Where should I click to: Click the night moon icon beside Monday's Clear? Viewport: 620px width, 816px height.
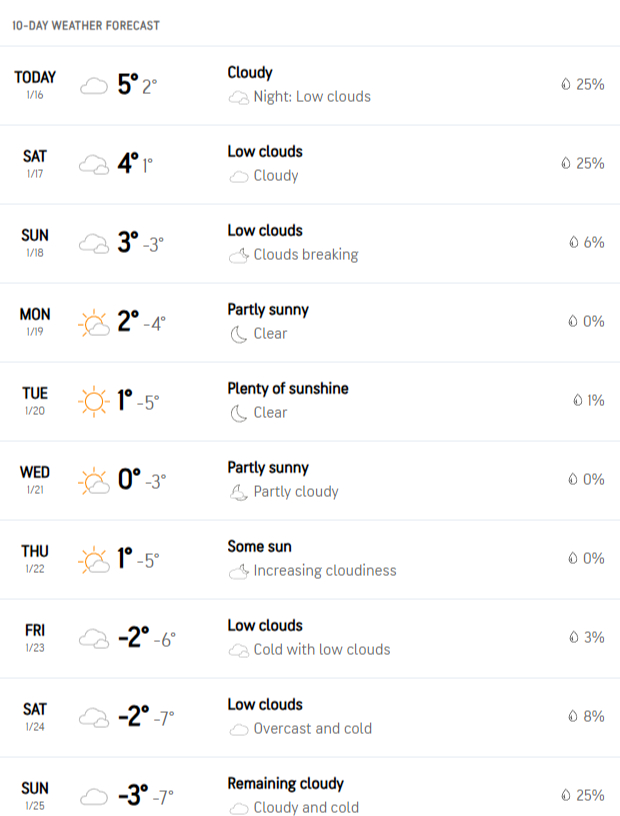[238, 334]
